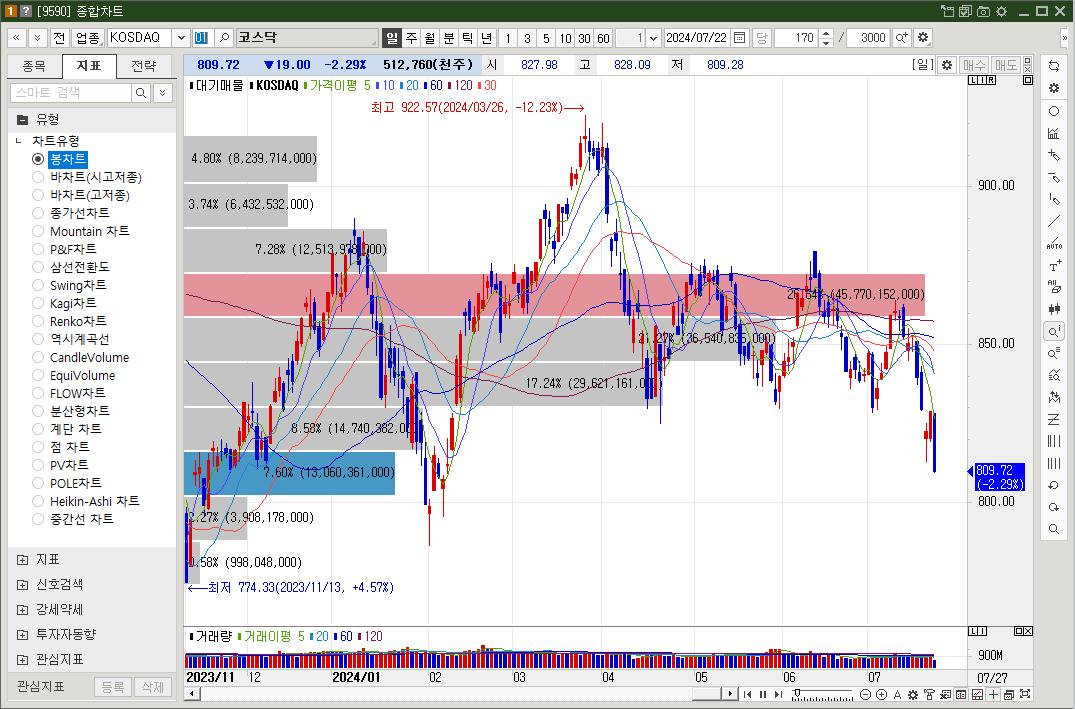Select the 삼선전환도 radio button
Screen dimensions: 1075x709
38,267
